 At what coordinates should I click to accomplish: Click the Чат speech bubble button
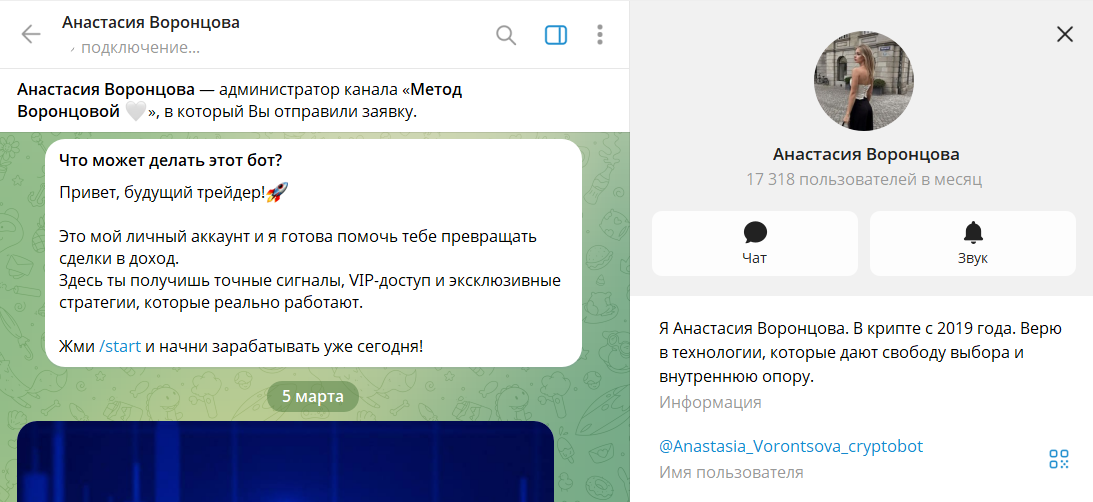755,243
